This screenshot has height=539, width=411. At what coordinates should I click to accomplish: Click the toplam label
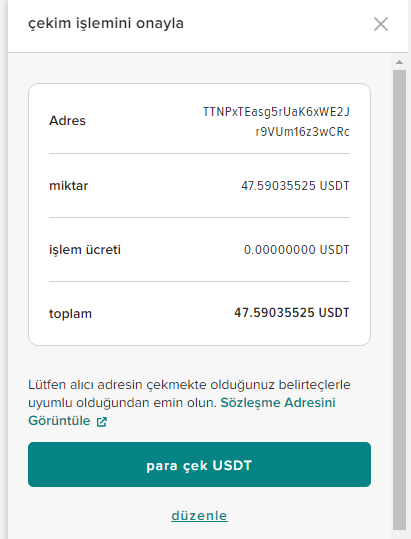click(x=70, y=314)
